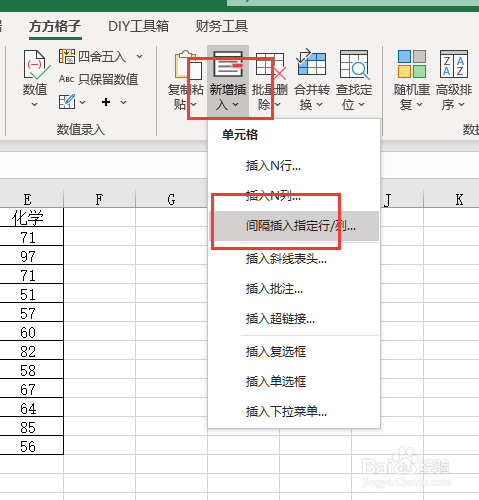Choose 插入复选框 menu item
This screenshot has width=479, height=500.
tap(294, 351)
